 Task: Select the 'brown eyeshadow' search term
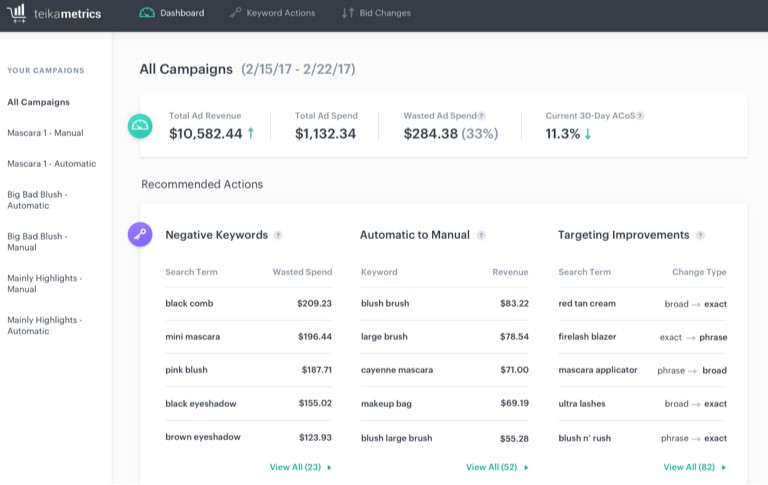pyautogui.click(x=203, y=436)
